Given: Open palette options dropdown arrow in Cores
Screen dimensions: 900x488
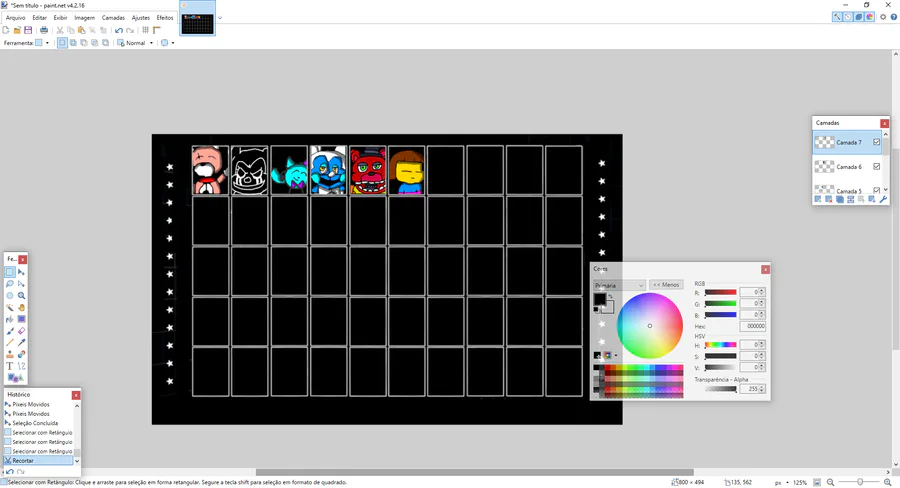Looking at the screenshot, I should (x=616, y=355).
